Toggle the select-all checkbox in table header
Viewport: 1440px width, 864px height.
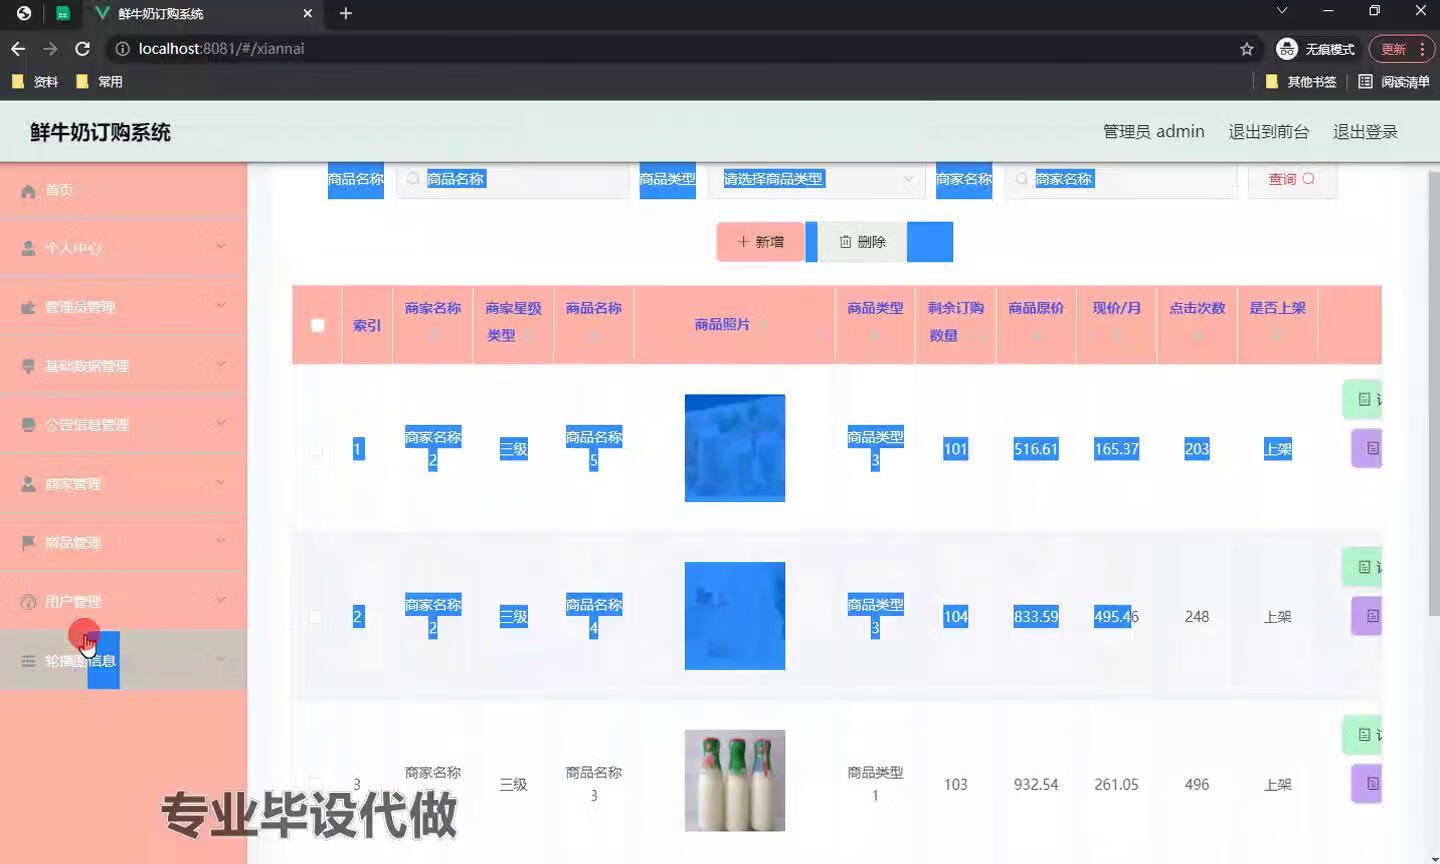click(x=318, y=325)
